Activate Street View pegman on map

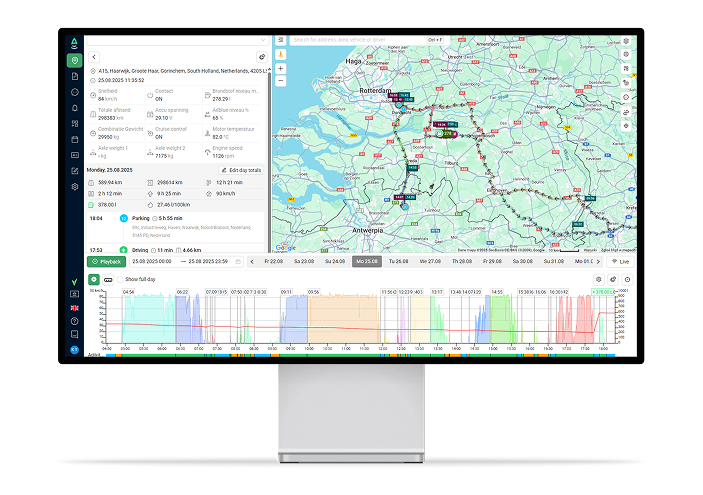pyautogui.click(x=281, y=54)
